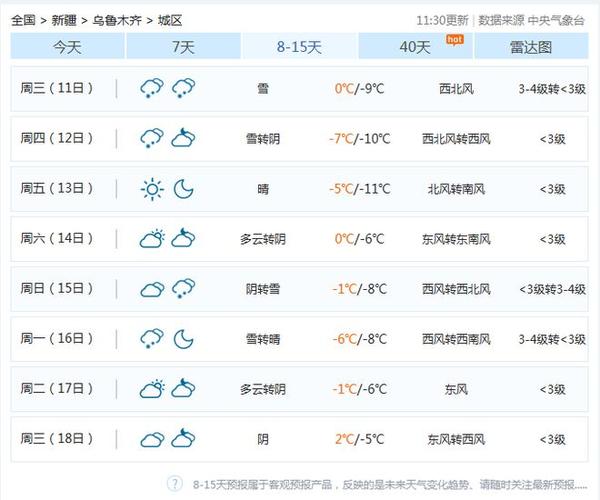
Task: Open the 40天 forecast tab
Action: pyautogui.click(x=415, y=46)
